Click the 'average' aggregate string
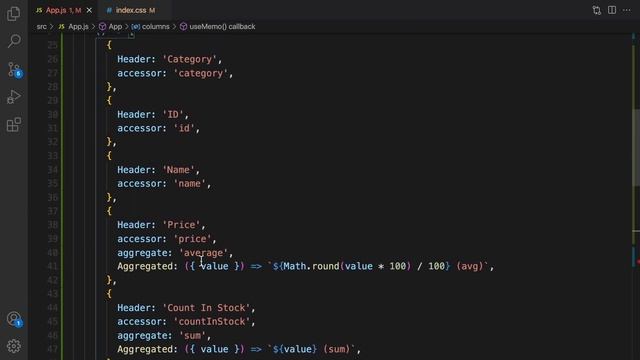640x360 pixels. tap(203, 253)
